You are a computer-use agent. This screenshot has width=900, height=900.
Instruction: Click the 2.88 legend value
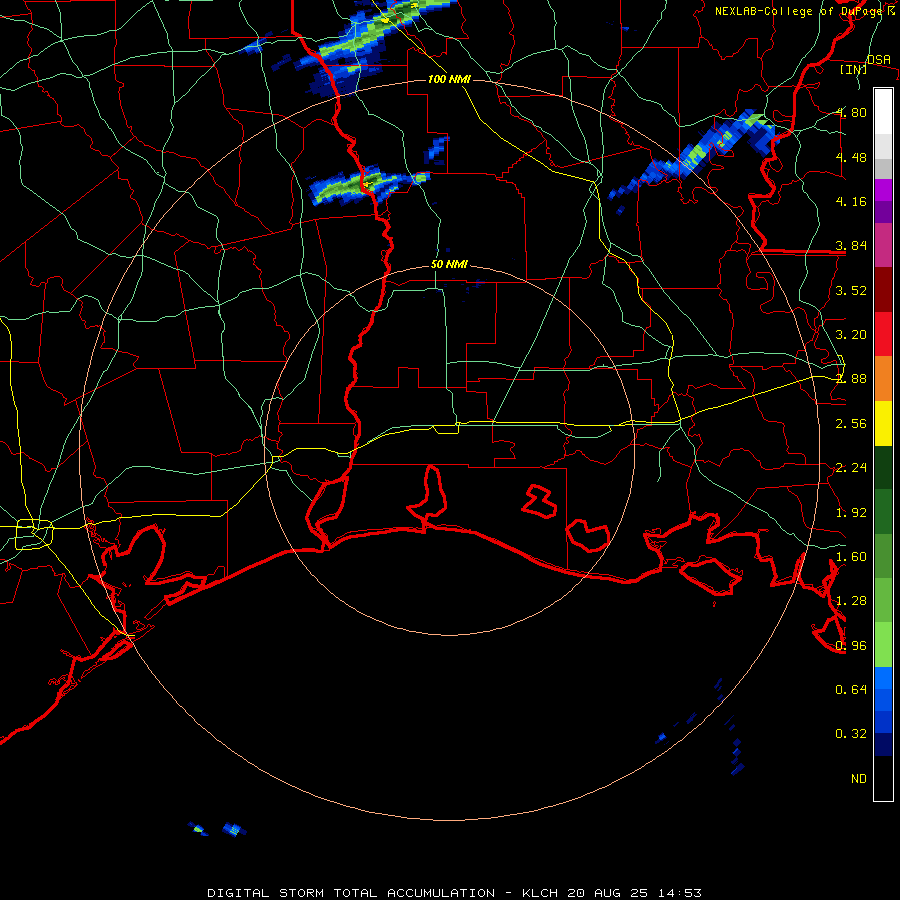pyautogui.click(x=851, y=379)
